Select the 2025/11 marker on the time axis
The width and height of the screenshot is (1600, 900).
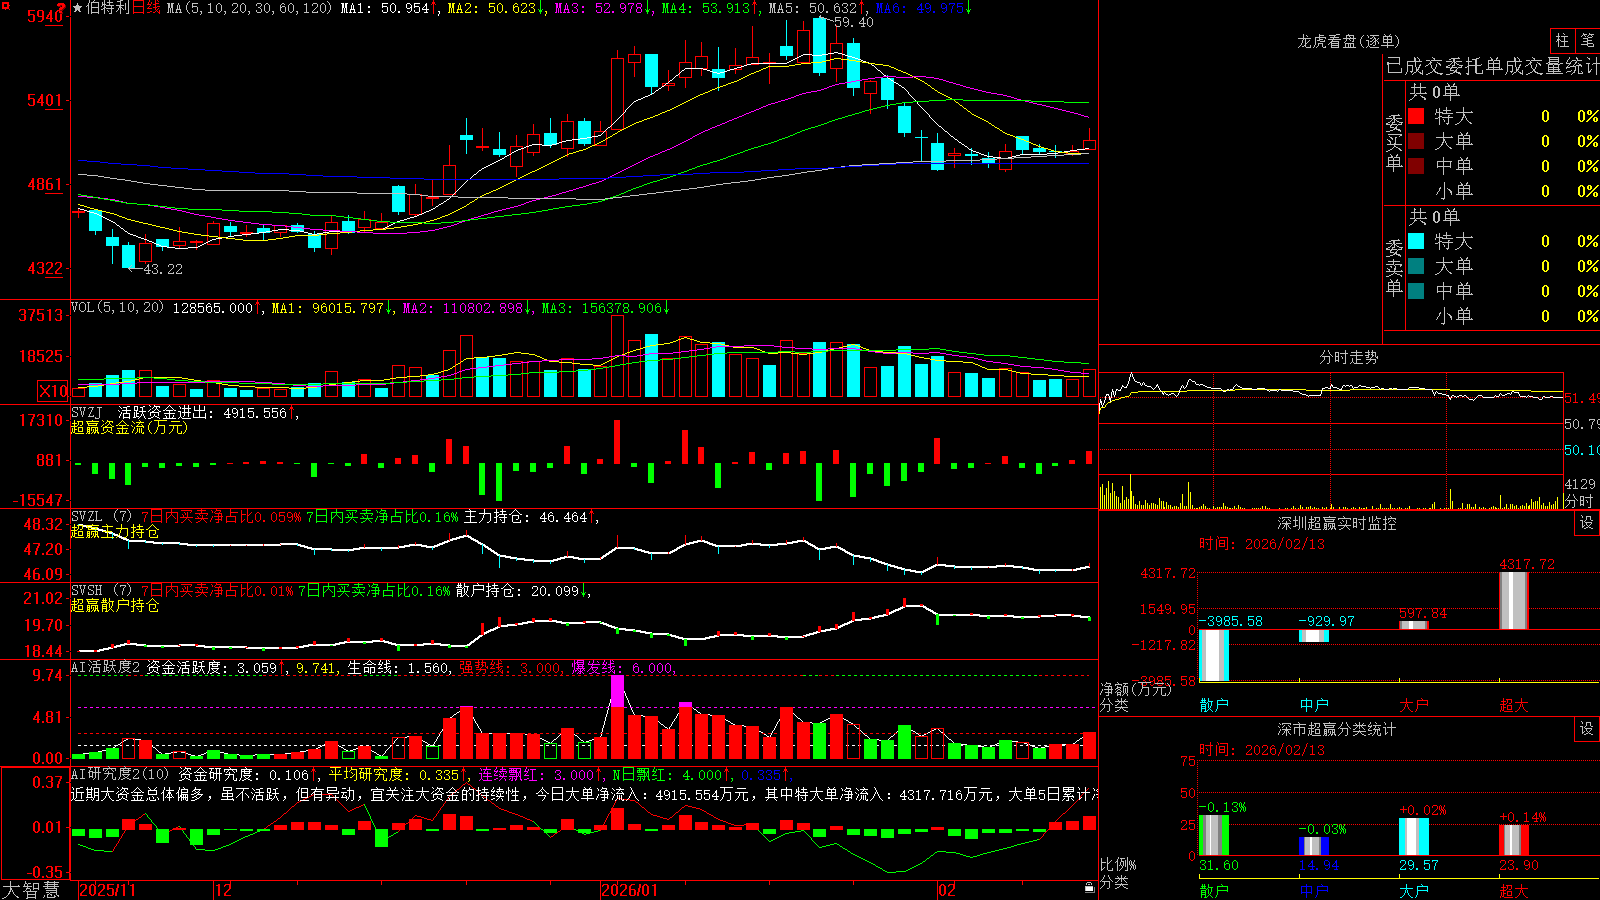coord(107,890)
